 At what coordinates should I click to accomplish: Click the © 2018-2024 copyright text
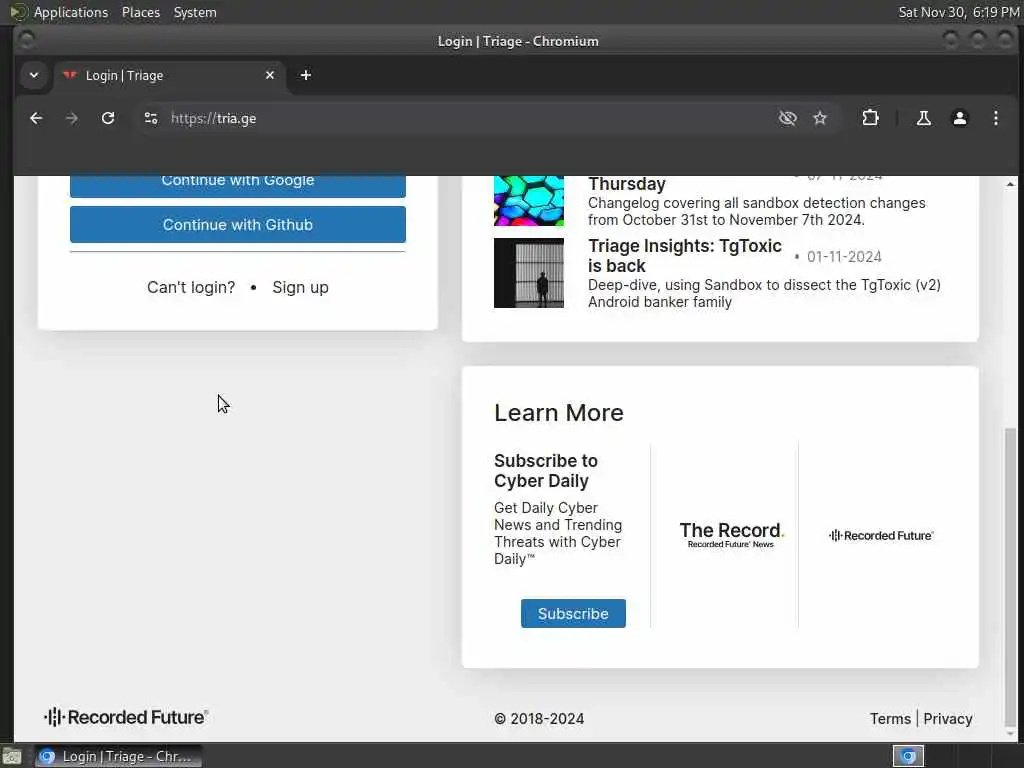coord(539,718)
